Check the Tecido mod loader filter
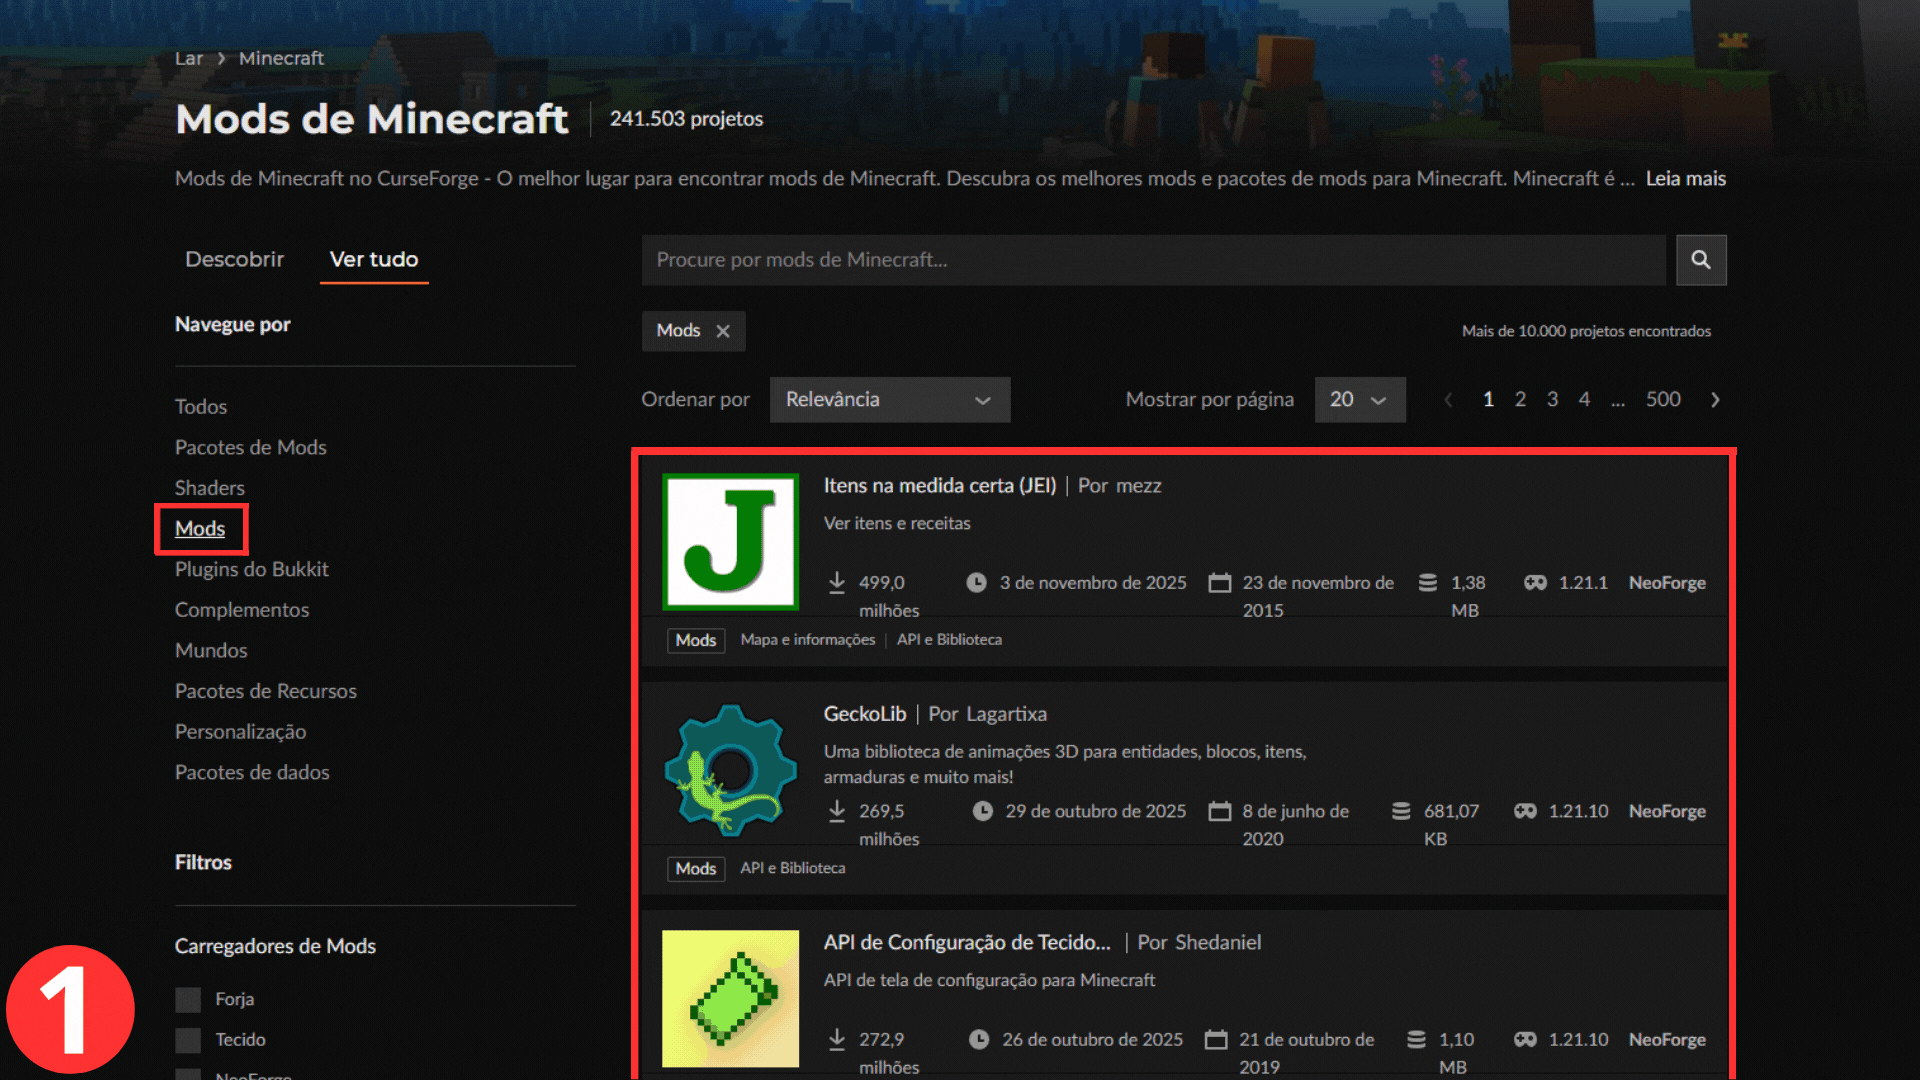This screenshot has width=1920, height=1080. (188, 1040)
